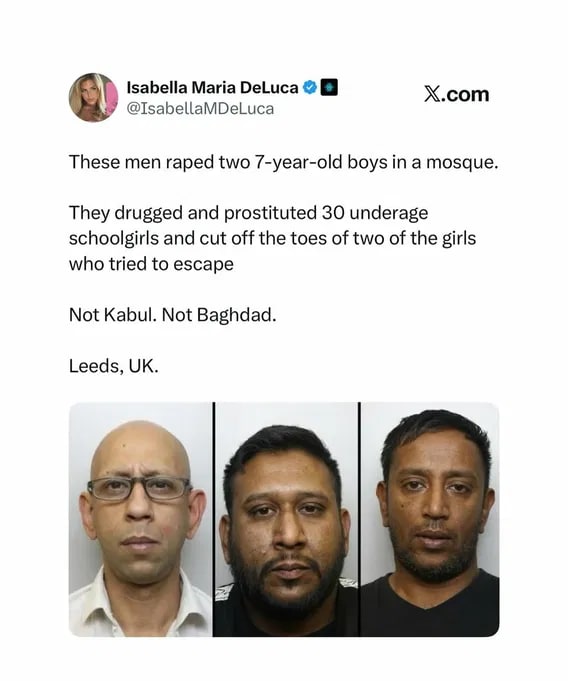
Task: Open the left photo of bald man with glasses
Action: point(140,519)
